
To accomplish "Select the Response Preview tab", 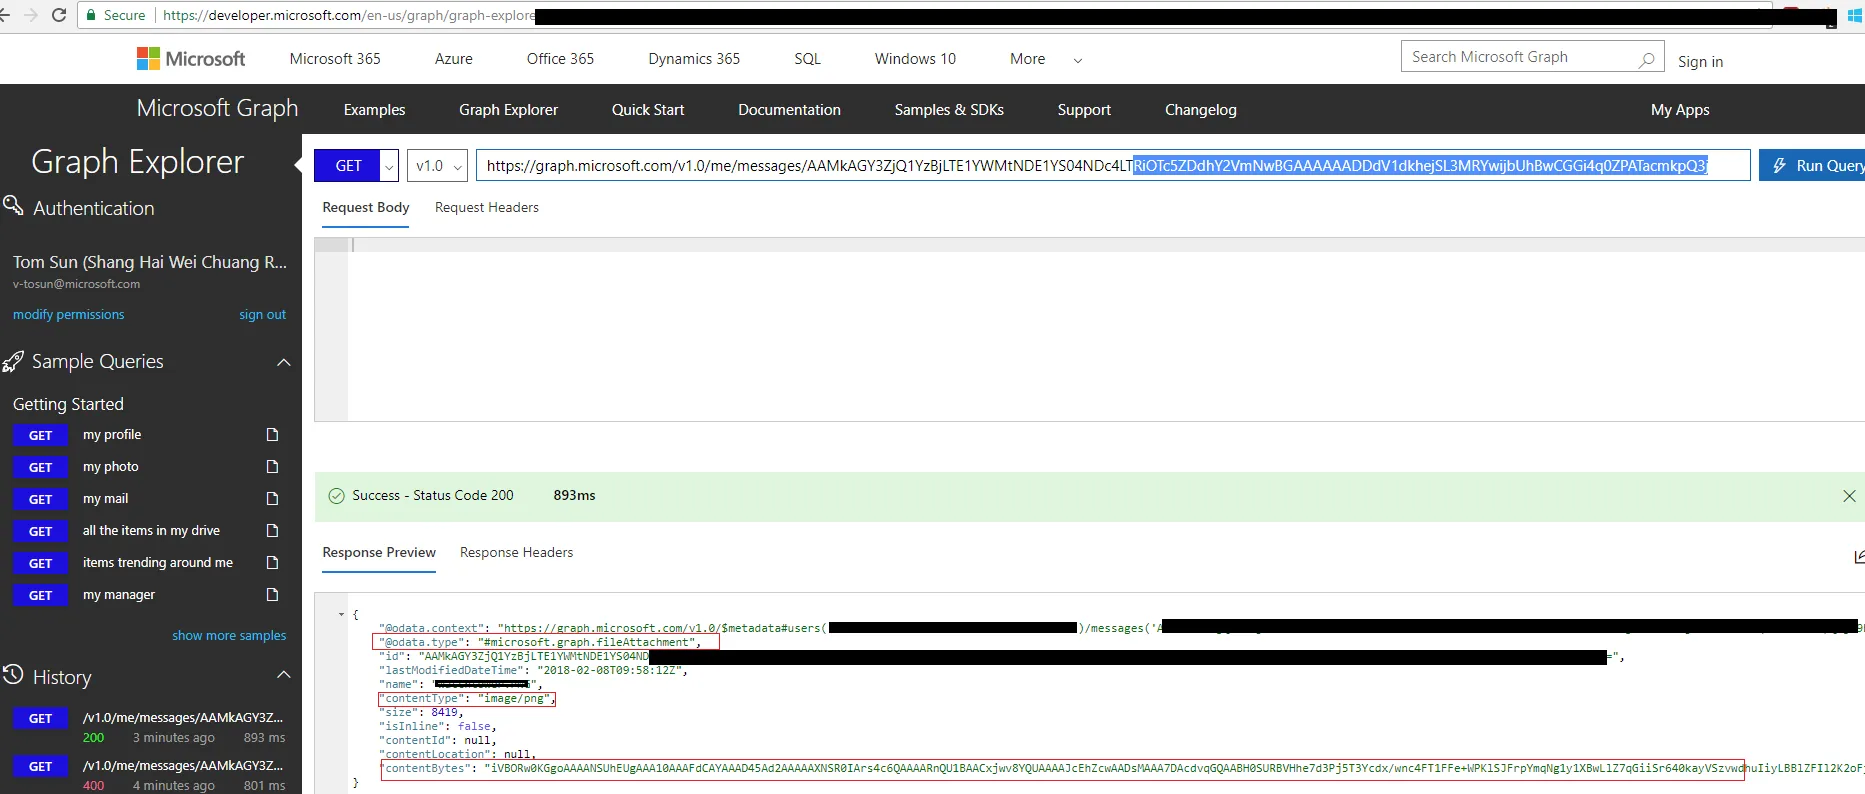I will coord(379,552).
